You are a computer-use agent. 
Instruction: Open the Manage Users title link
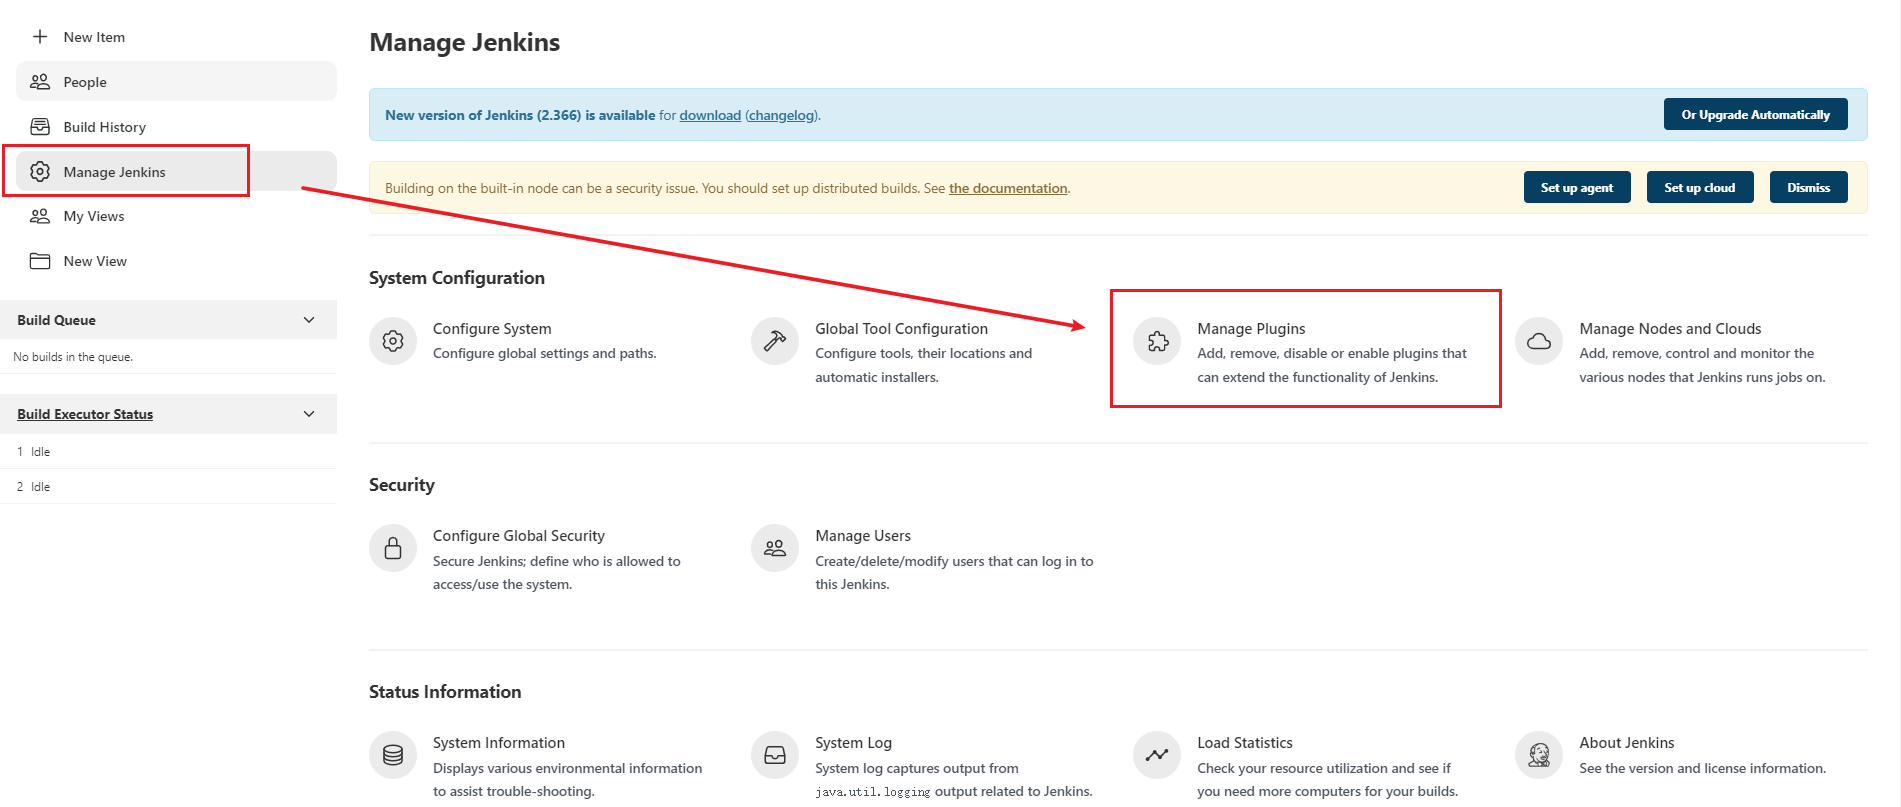coord(863,536)
